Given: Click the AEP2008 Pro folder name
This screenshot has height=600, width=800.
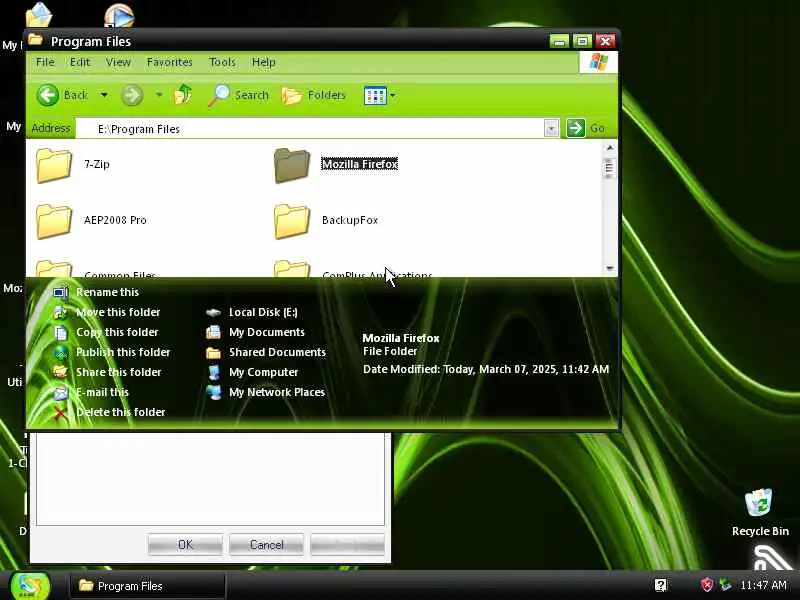Looking at the screenshot, I should 115,220.
